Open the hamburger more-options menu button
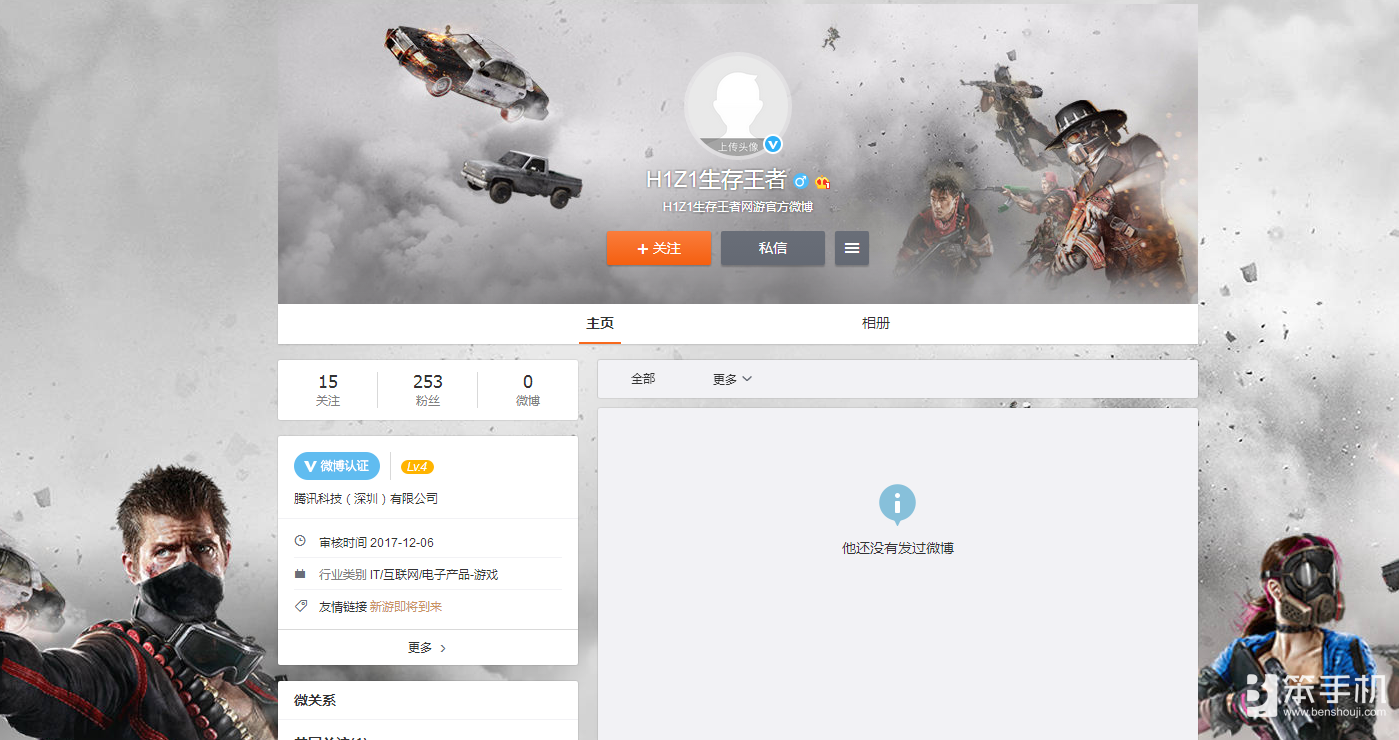The image size is (1399, 740). coord(852,248)
